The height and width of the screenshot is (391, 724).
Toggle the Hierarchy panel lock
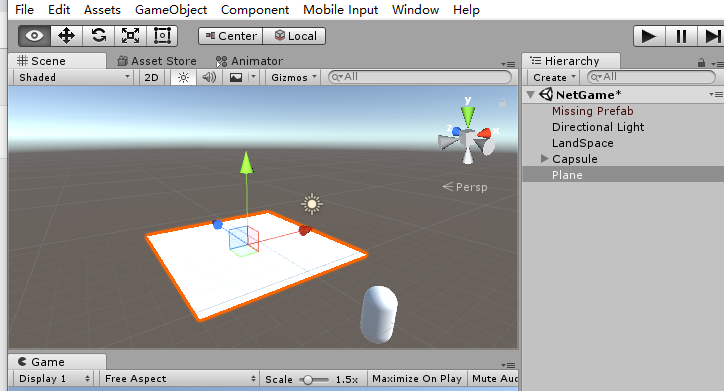pos(701,62)
